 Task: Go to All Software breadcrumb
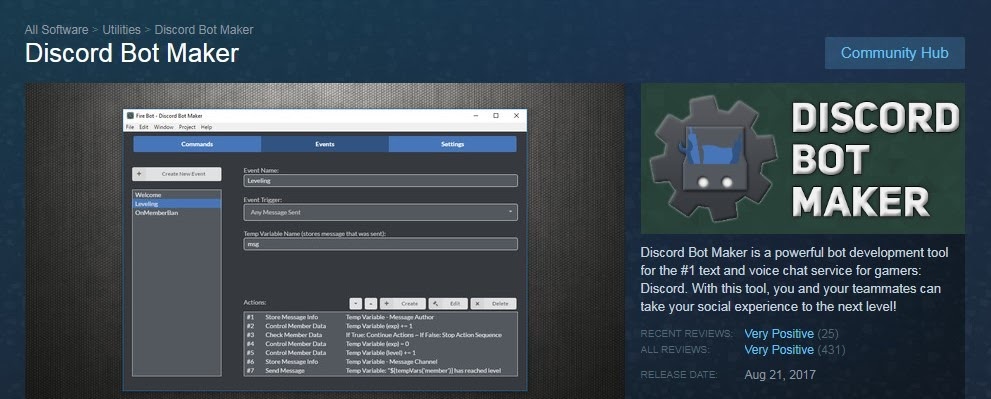click(56, 30)
